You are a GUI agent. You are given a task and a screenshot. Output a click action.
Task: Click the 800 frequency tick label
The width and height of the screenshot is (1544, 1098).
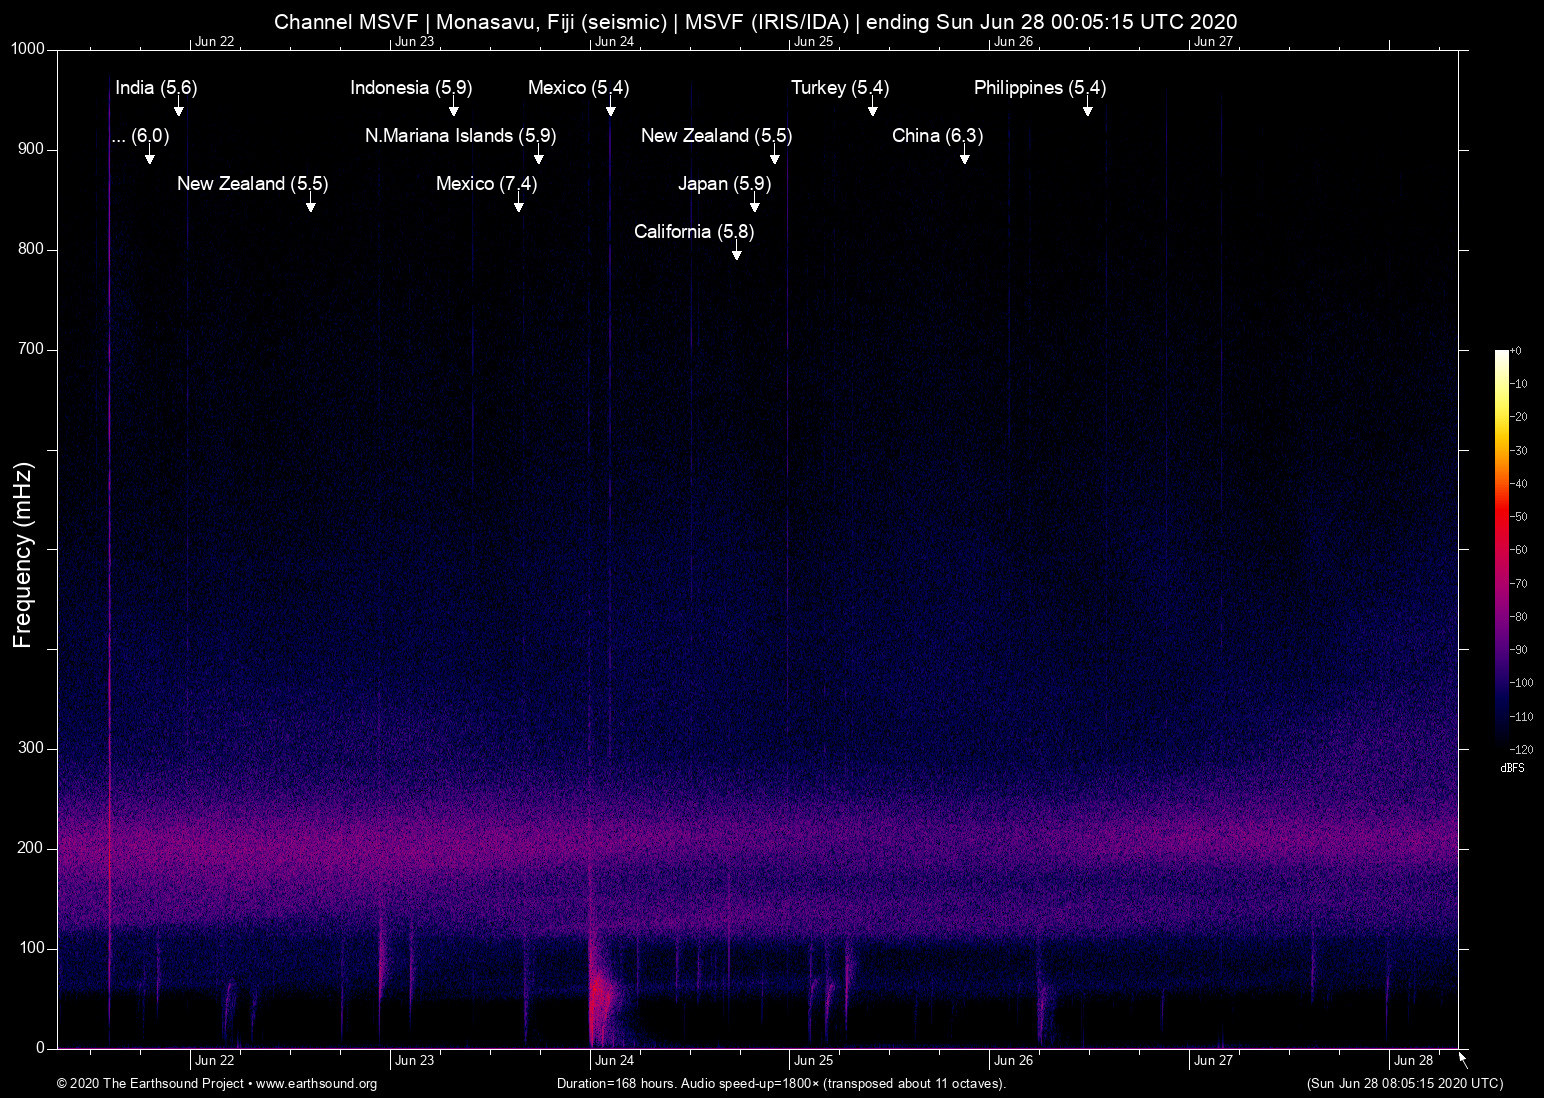point(32,249)
